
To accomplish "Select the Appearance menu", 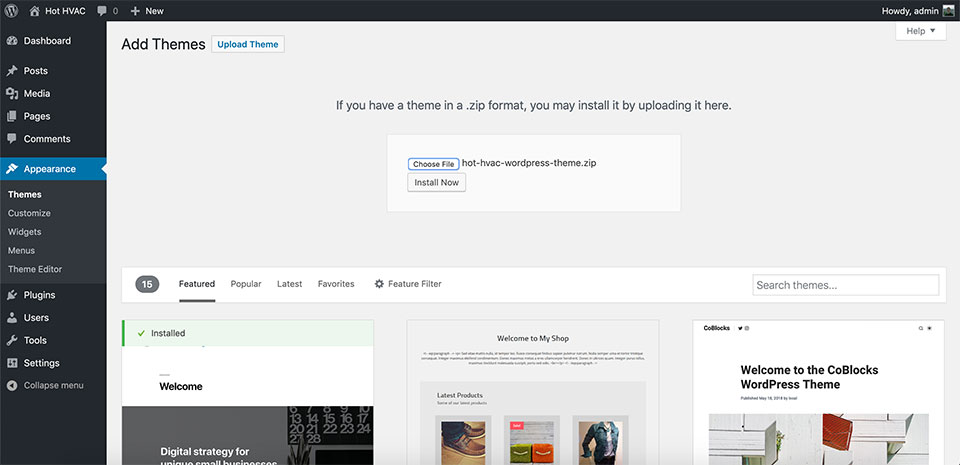I will pyautogui.click(x=53, y=169).
